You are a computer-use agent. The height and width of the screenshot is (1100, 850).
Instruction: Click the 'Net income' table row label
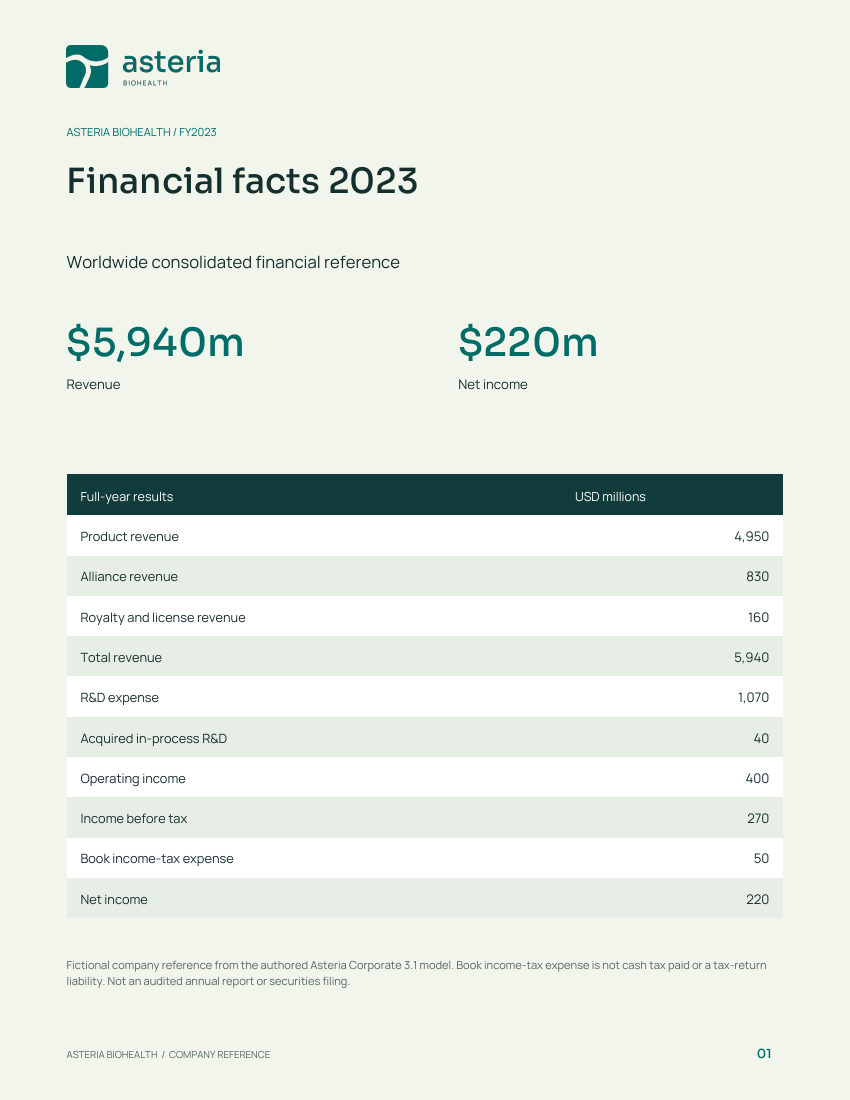(114, 899)
